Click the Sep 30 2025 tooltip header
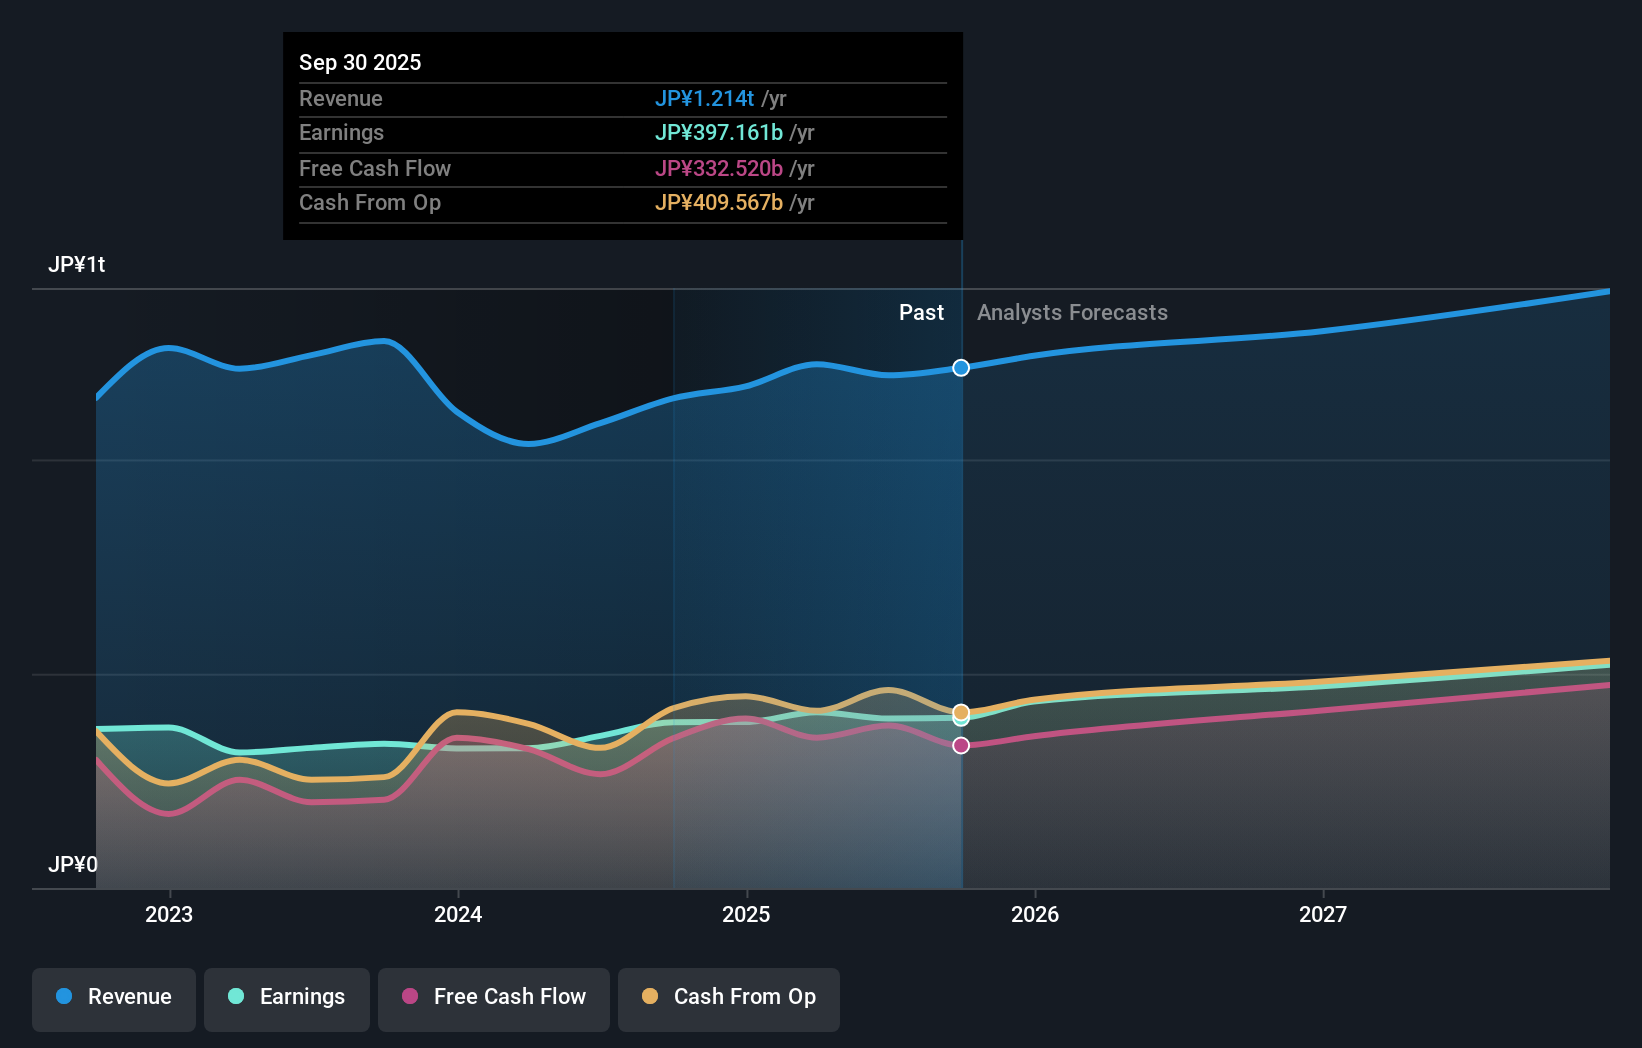Screen dimensions: 1642x1048 click(x=360, y=62)
